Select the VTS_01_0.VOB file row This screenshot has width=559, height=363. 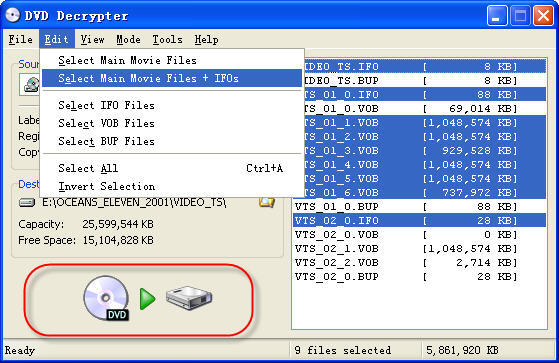point(425,108)
